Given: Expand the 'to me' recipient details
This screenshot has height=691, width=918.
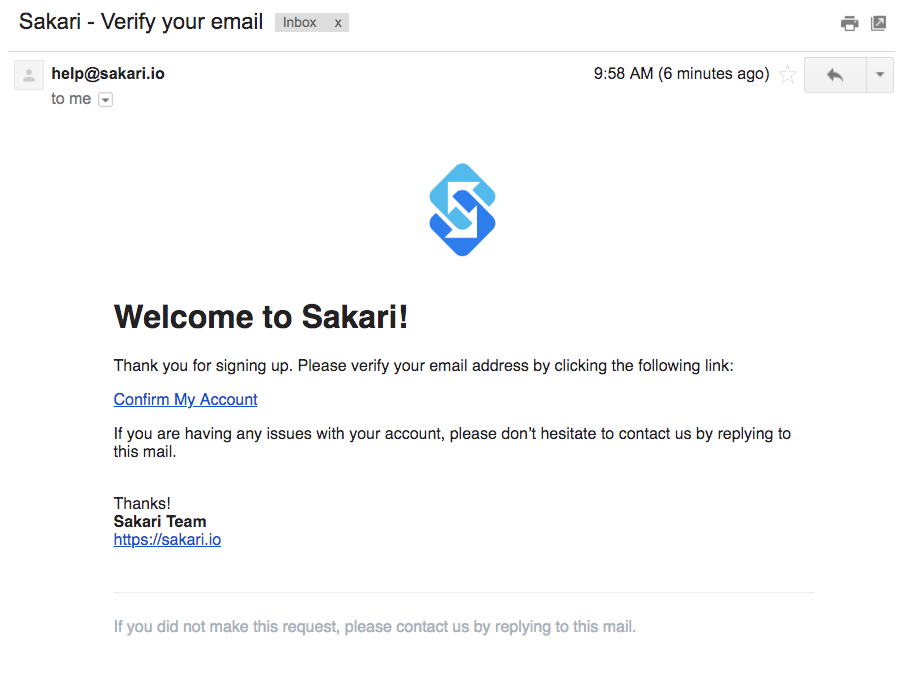Looking at the screenshot, I should click(x=105, y=100).
